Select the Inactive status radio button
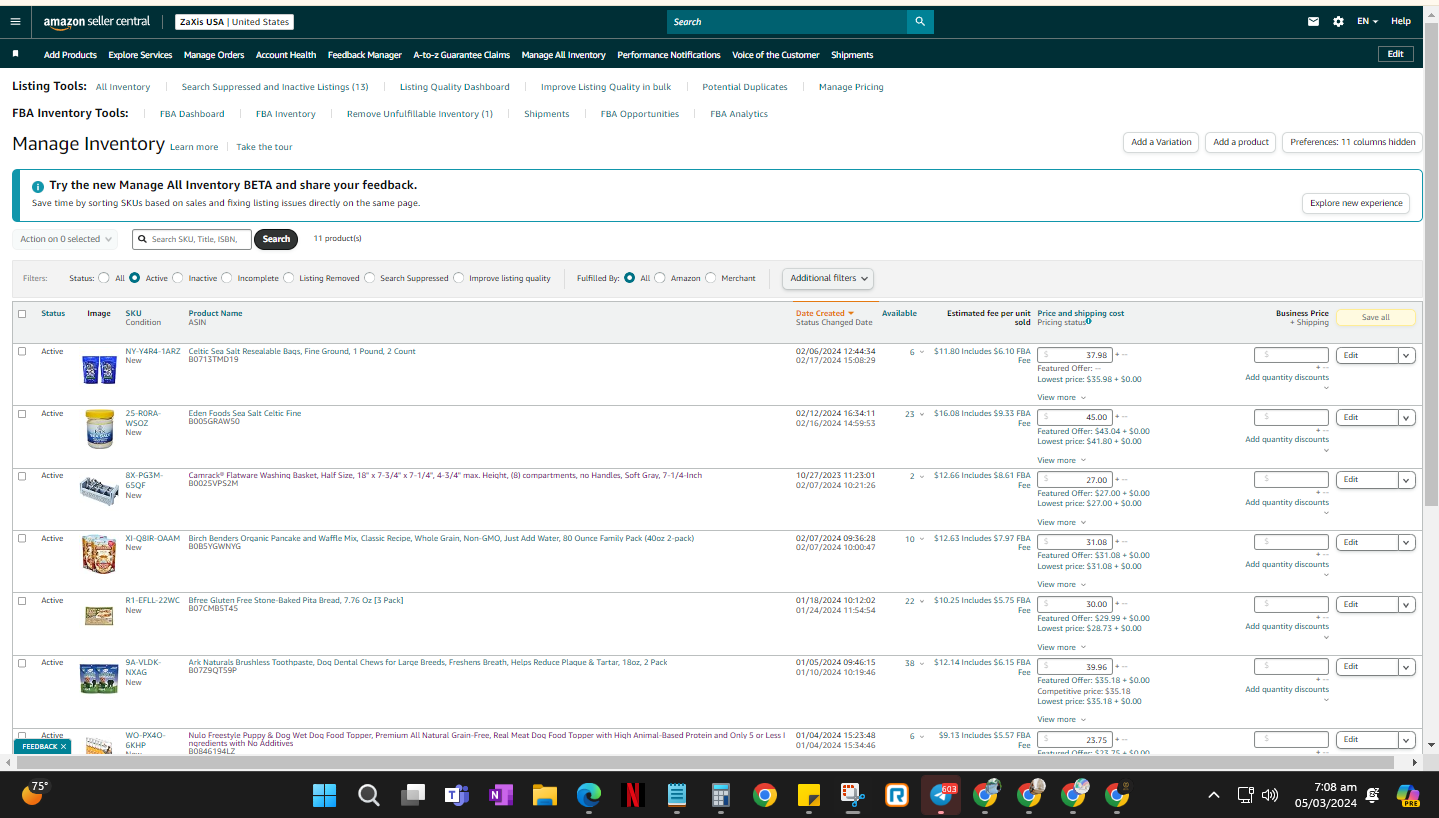The height and width of the screenshot is (818, 1439). tap(178, 278)
